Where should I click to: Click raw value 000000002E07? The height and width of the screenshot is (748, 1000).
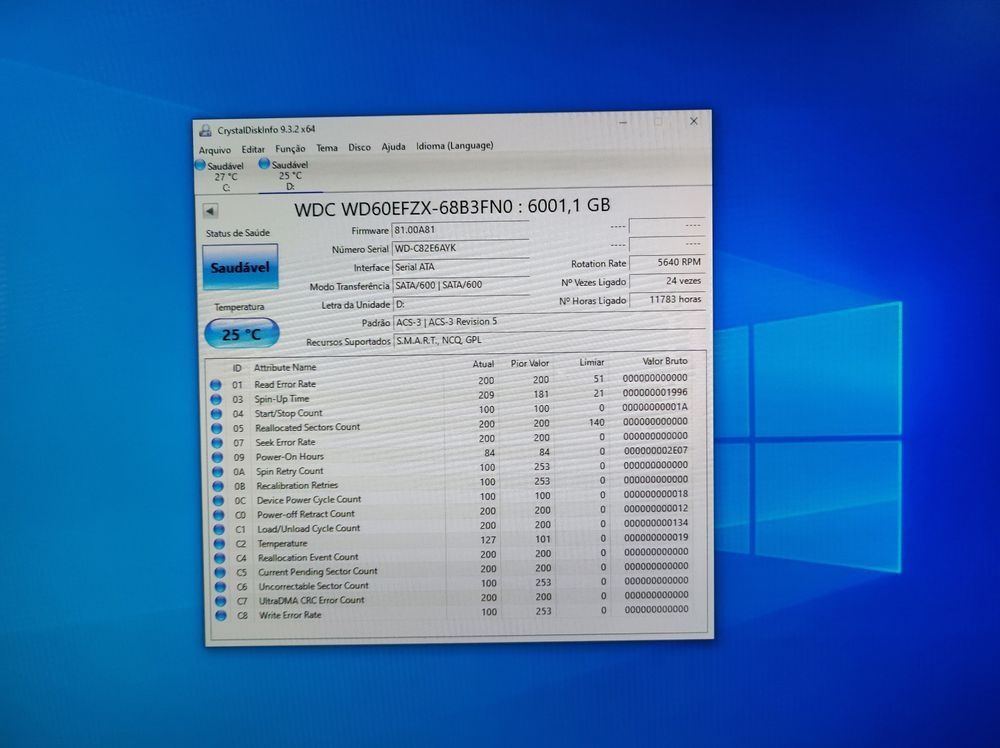(x=656, y=450)
